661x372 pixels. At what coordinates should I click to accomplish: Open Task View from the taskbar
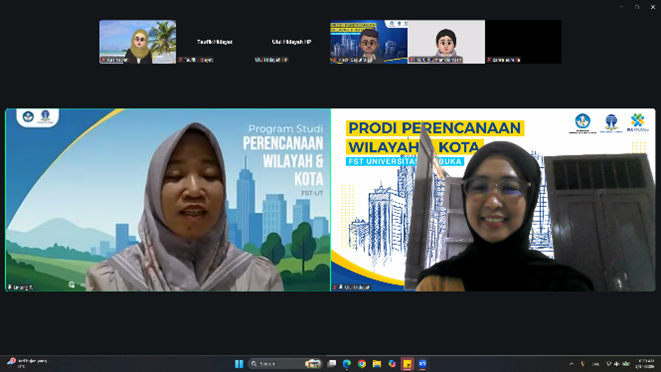tap(332, 364)
